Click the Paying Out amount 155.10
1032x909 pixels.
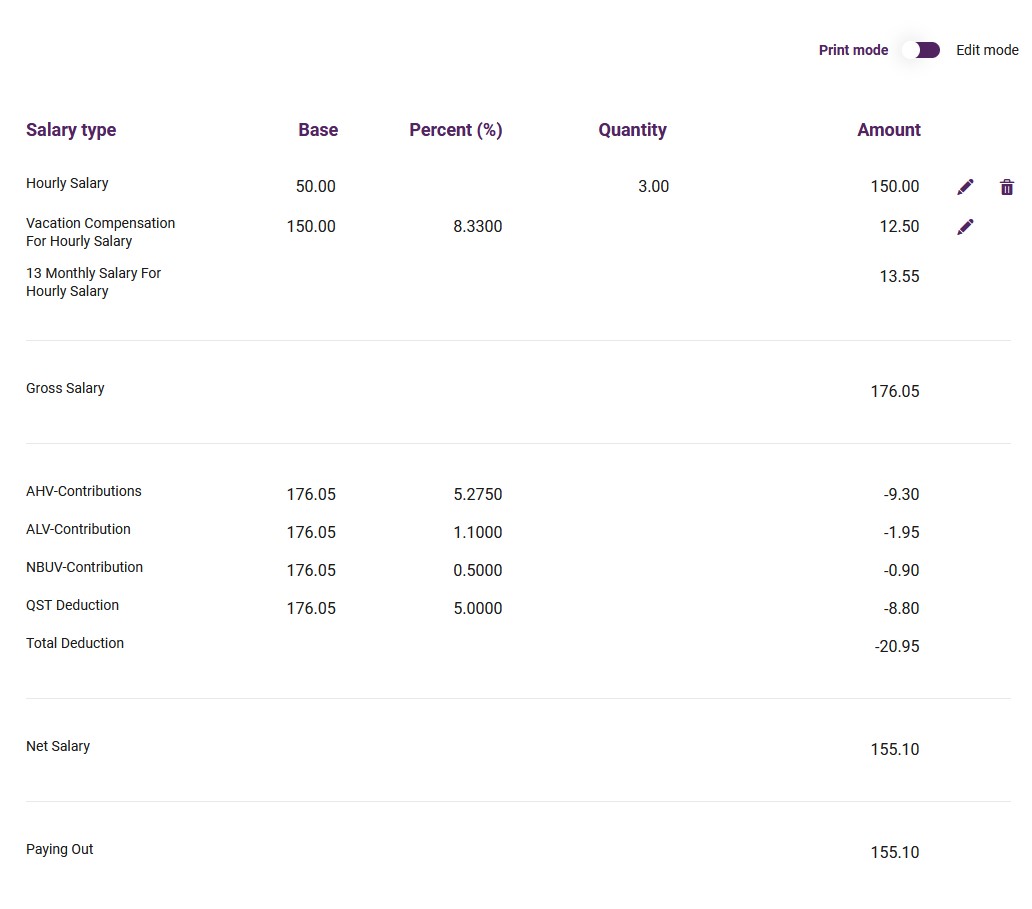(x=894, y=852)
